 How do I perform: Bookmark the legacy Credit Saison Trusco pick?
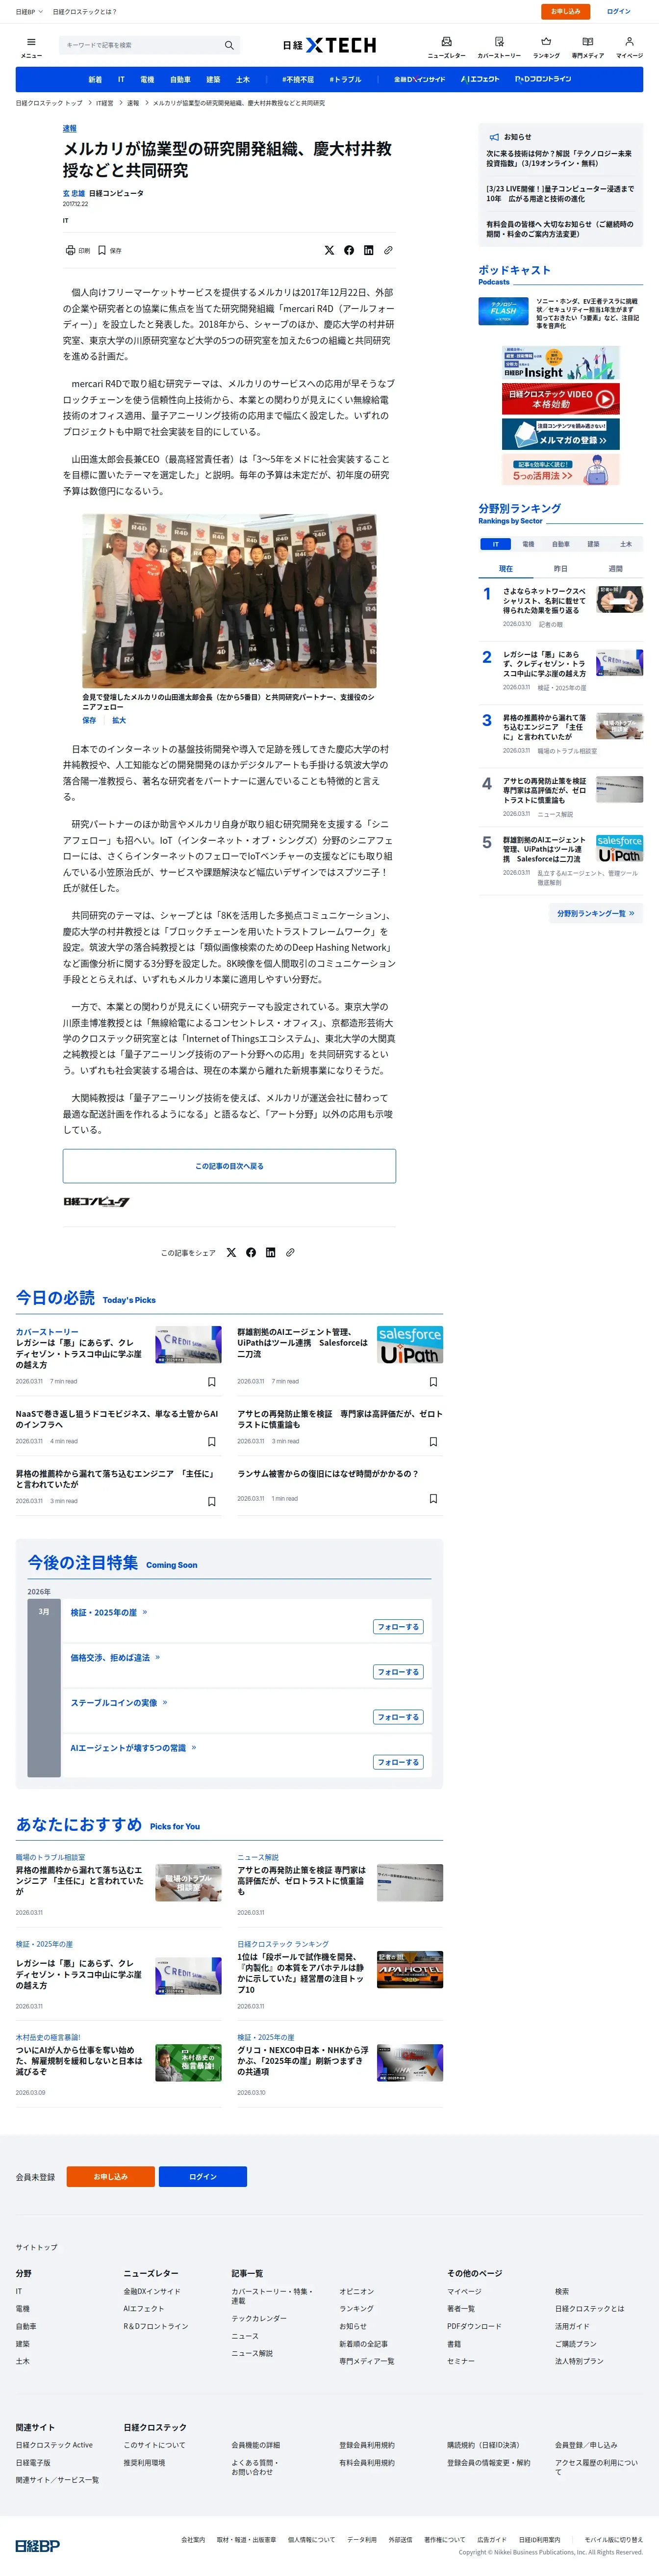coord(211,1382)
